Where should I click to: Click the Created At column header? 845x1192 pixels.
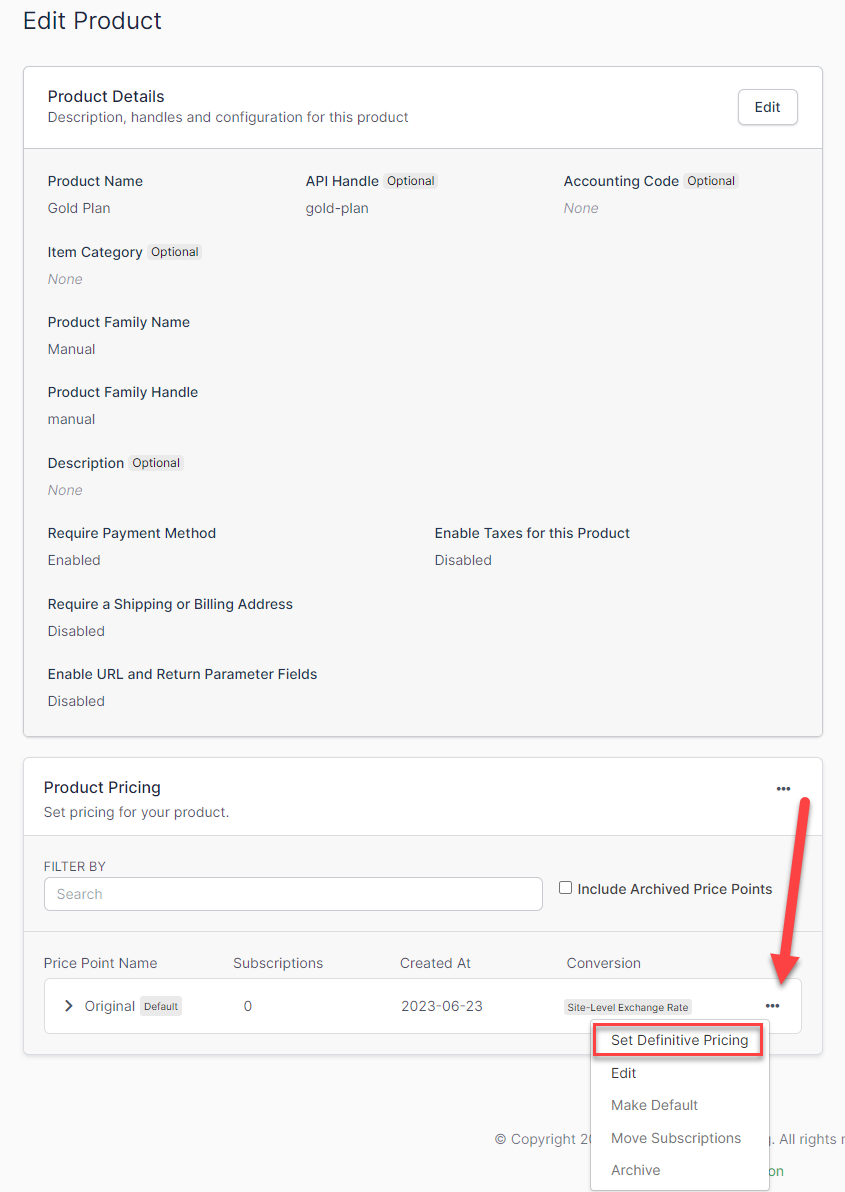[435, 963]
